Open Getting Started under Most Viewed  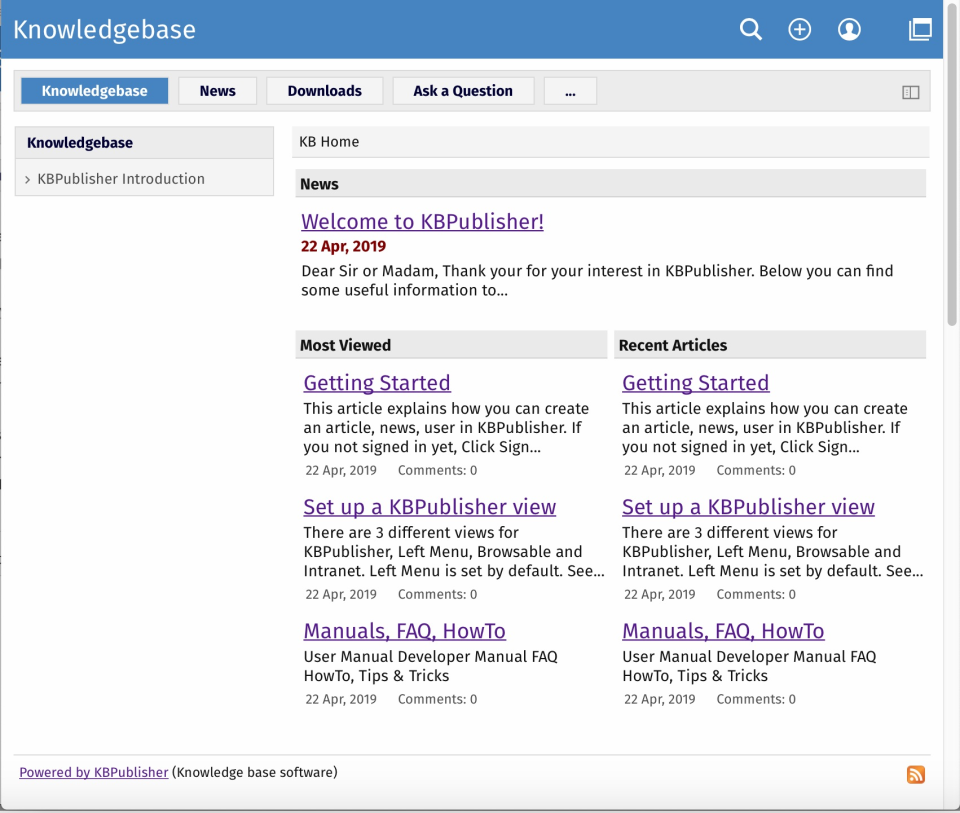(x=377, y=383)
